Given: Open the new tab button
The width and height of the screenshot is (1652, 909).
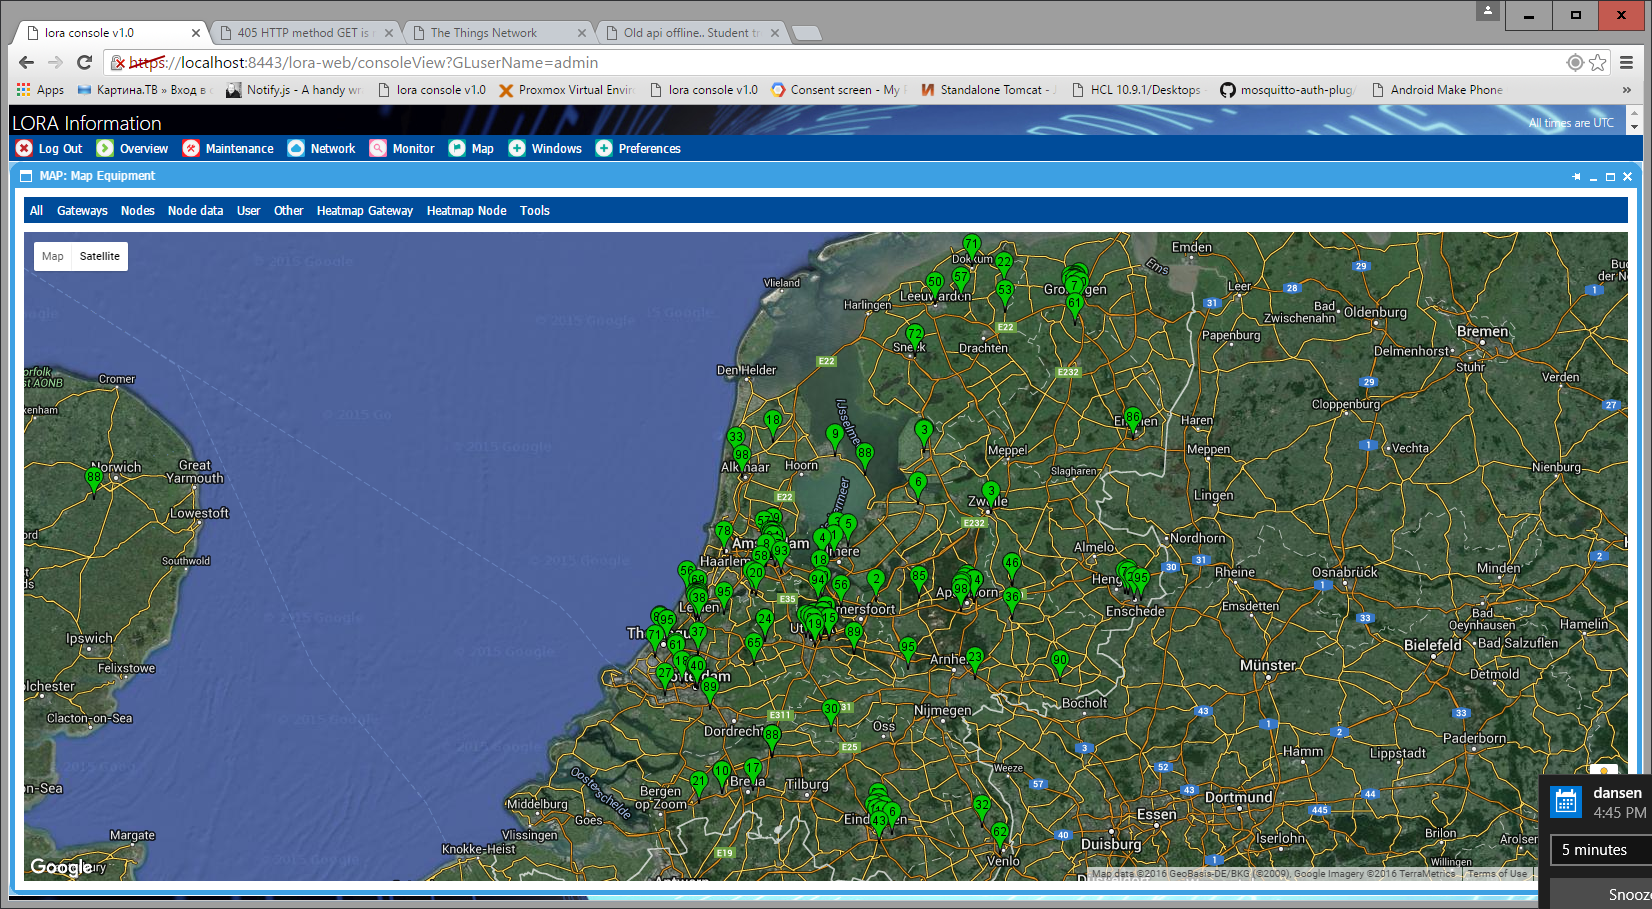Looking at the screenshot, I should [806, 33].
